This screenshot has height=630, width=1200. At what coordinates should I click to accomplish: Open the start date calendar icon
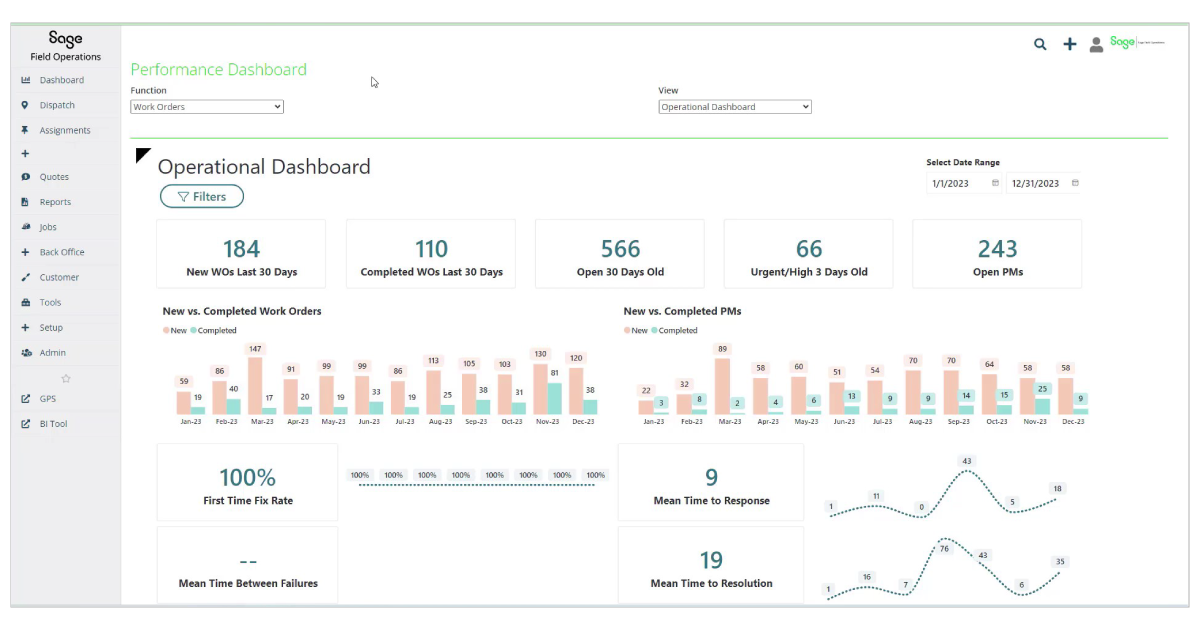pyautogui.click(x=995, y=183)
